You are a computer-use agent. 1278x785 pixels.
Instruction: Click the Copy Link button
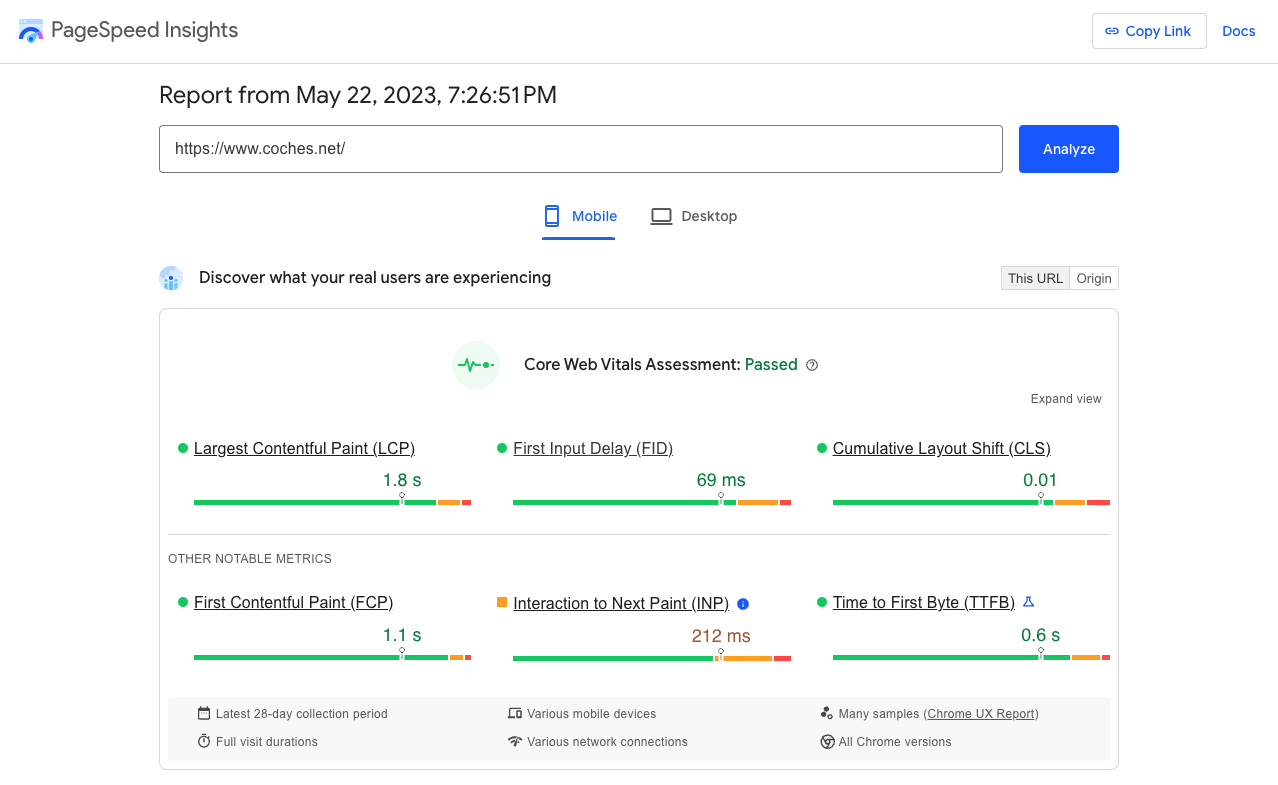[1149, 31]
